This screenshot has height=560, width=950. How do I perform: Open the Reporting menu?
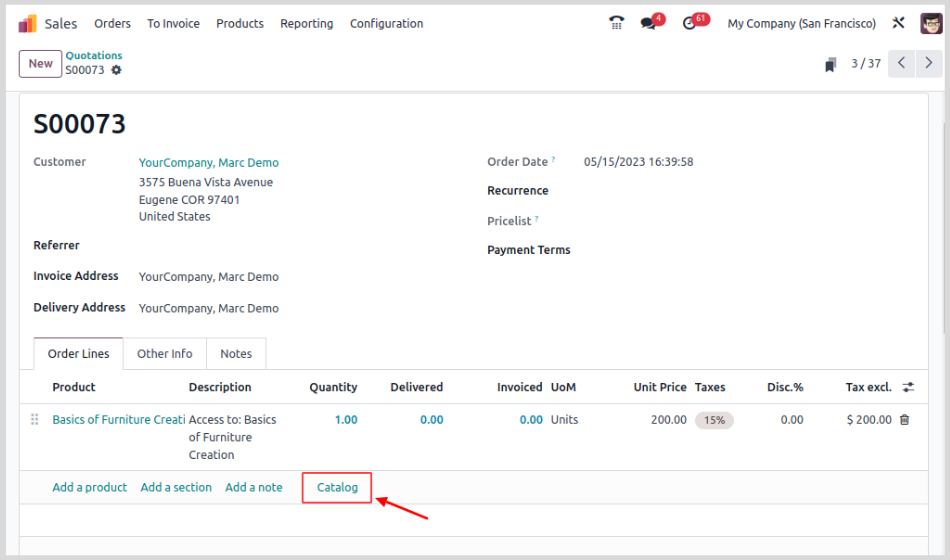point(306,23)
